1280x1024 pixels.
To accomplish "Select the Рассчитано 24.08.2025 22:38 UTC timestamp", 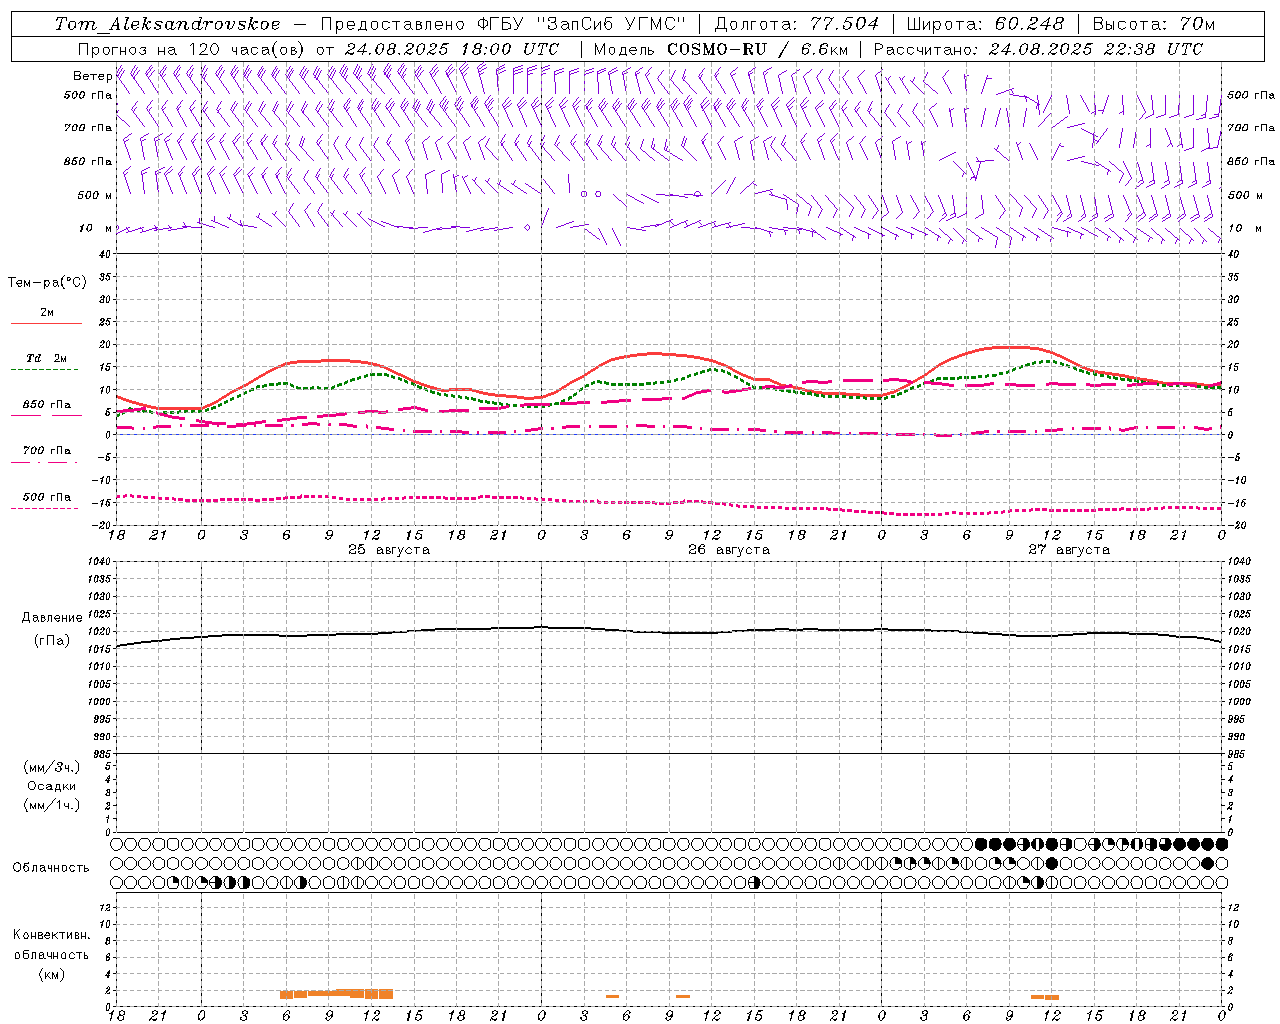I will click(x=1038, y=49).
